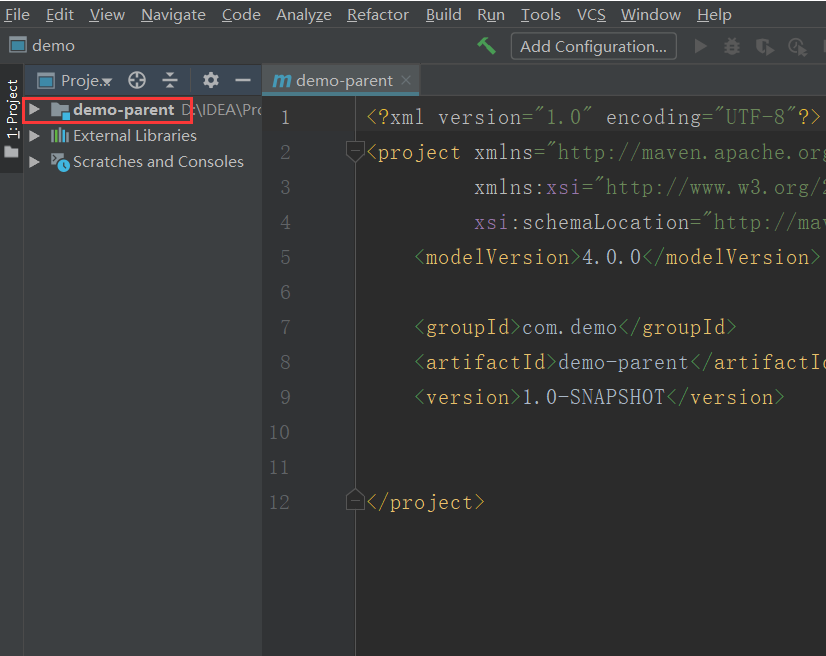Image resolution: width=826 pixels, height=656 pixels.
Task: Toggle the 1: Project tool window tab
Action: (x=12, y=109)
